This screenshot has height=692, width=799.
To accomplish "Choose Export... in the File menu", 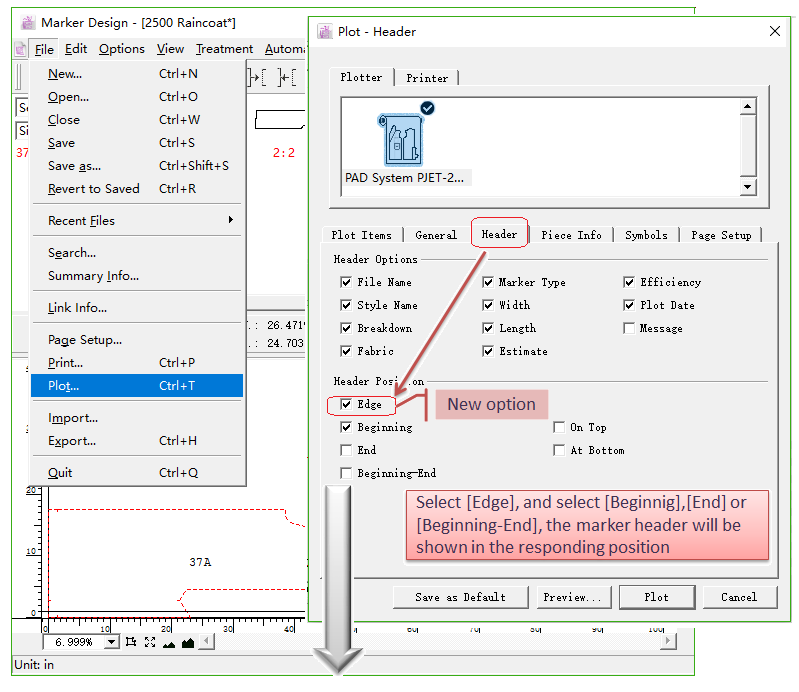I will (137, 441).
